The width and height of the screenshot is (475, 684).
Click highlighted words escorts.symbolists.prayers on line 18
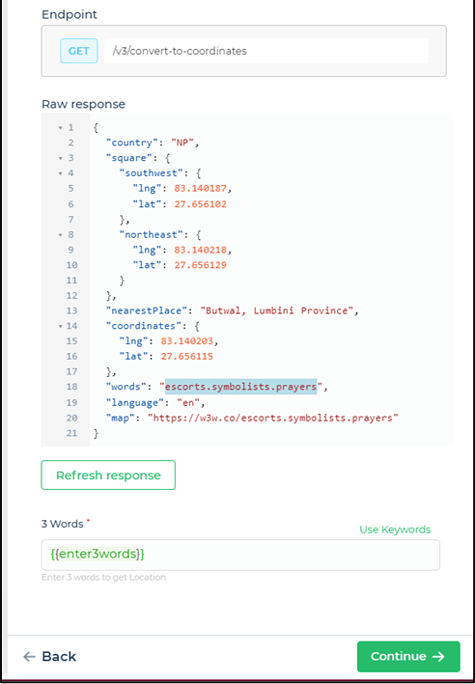click(x=241, y=387)
